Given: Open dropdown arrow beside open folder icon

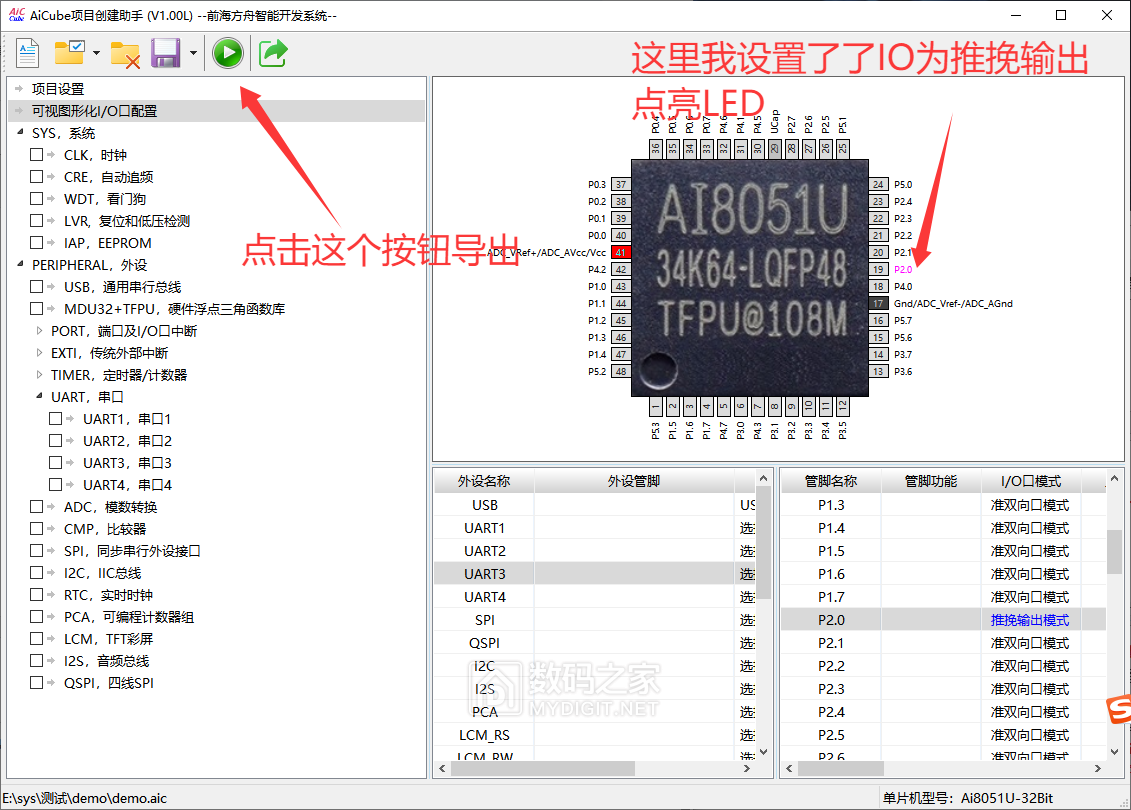Looking at the screenshot, I should click(96, 53).
